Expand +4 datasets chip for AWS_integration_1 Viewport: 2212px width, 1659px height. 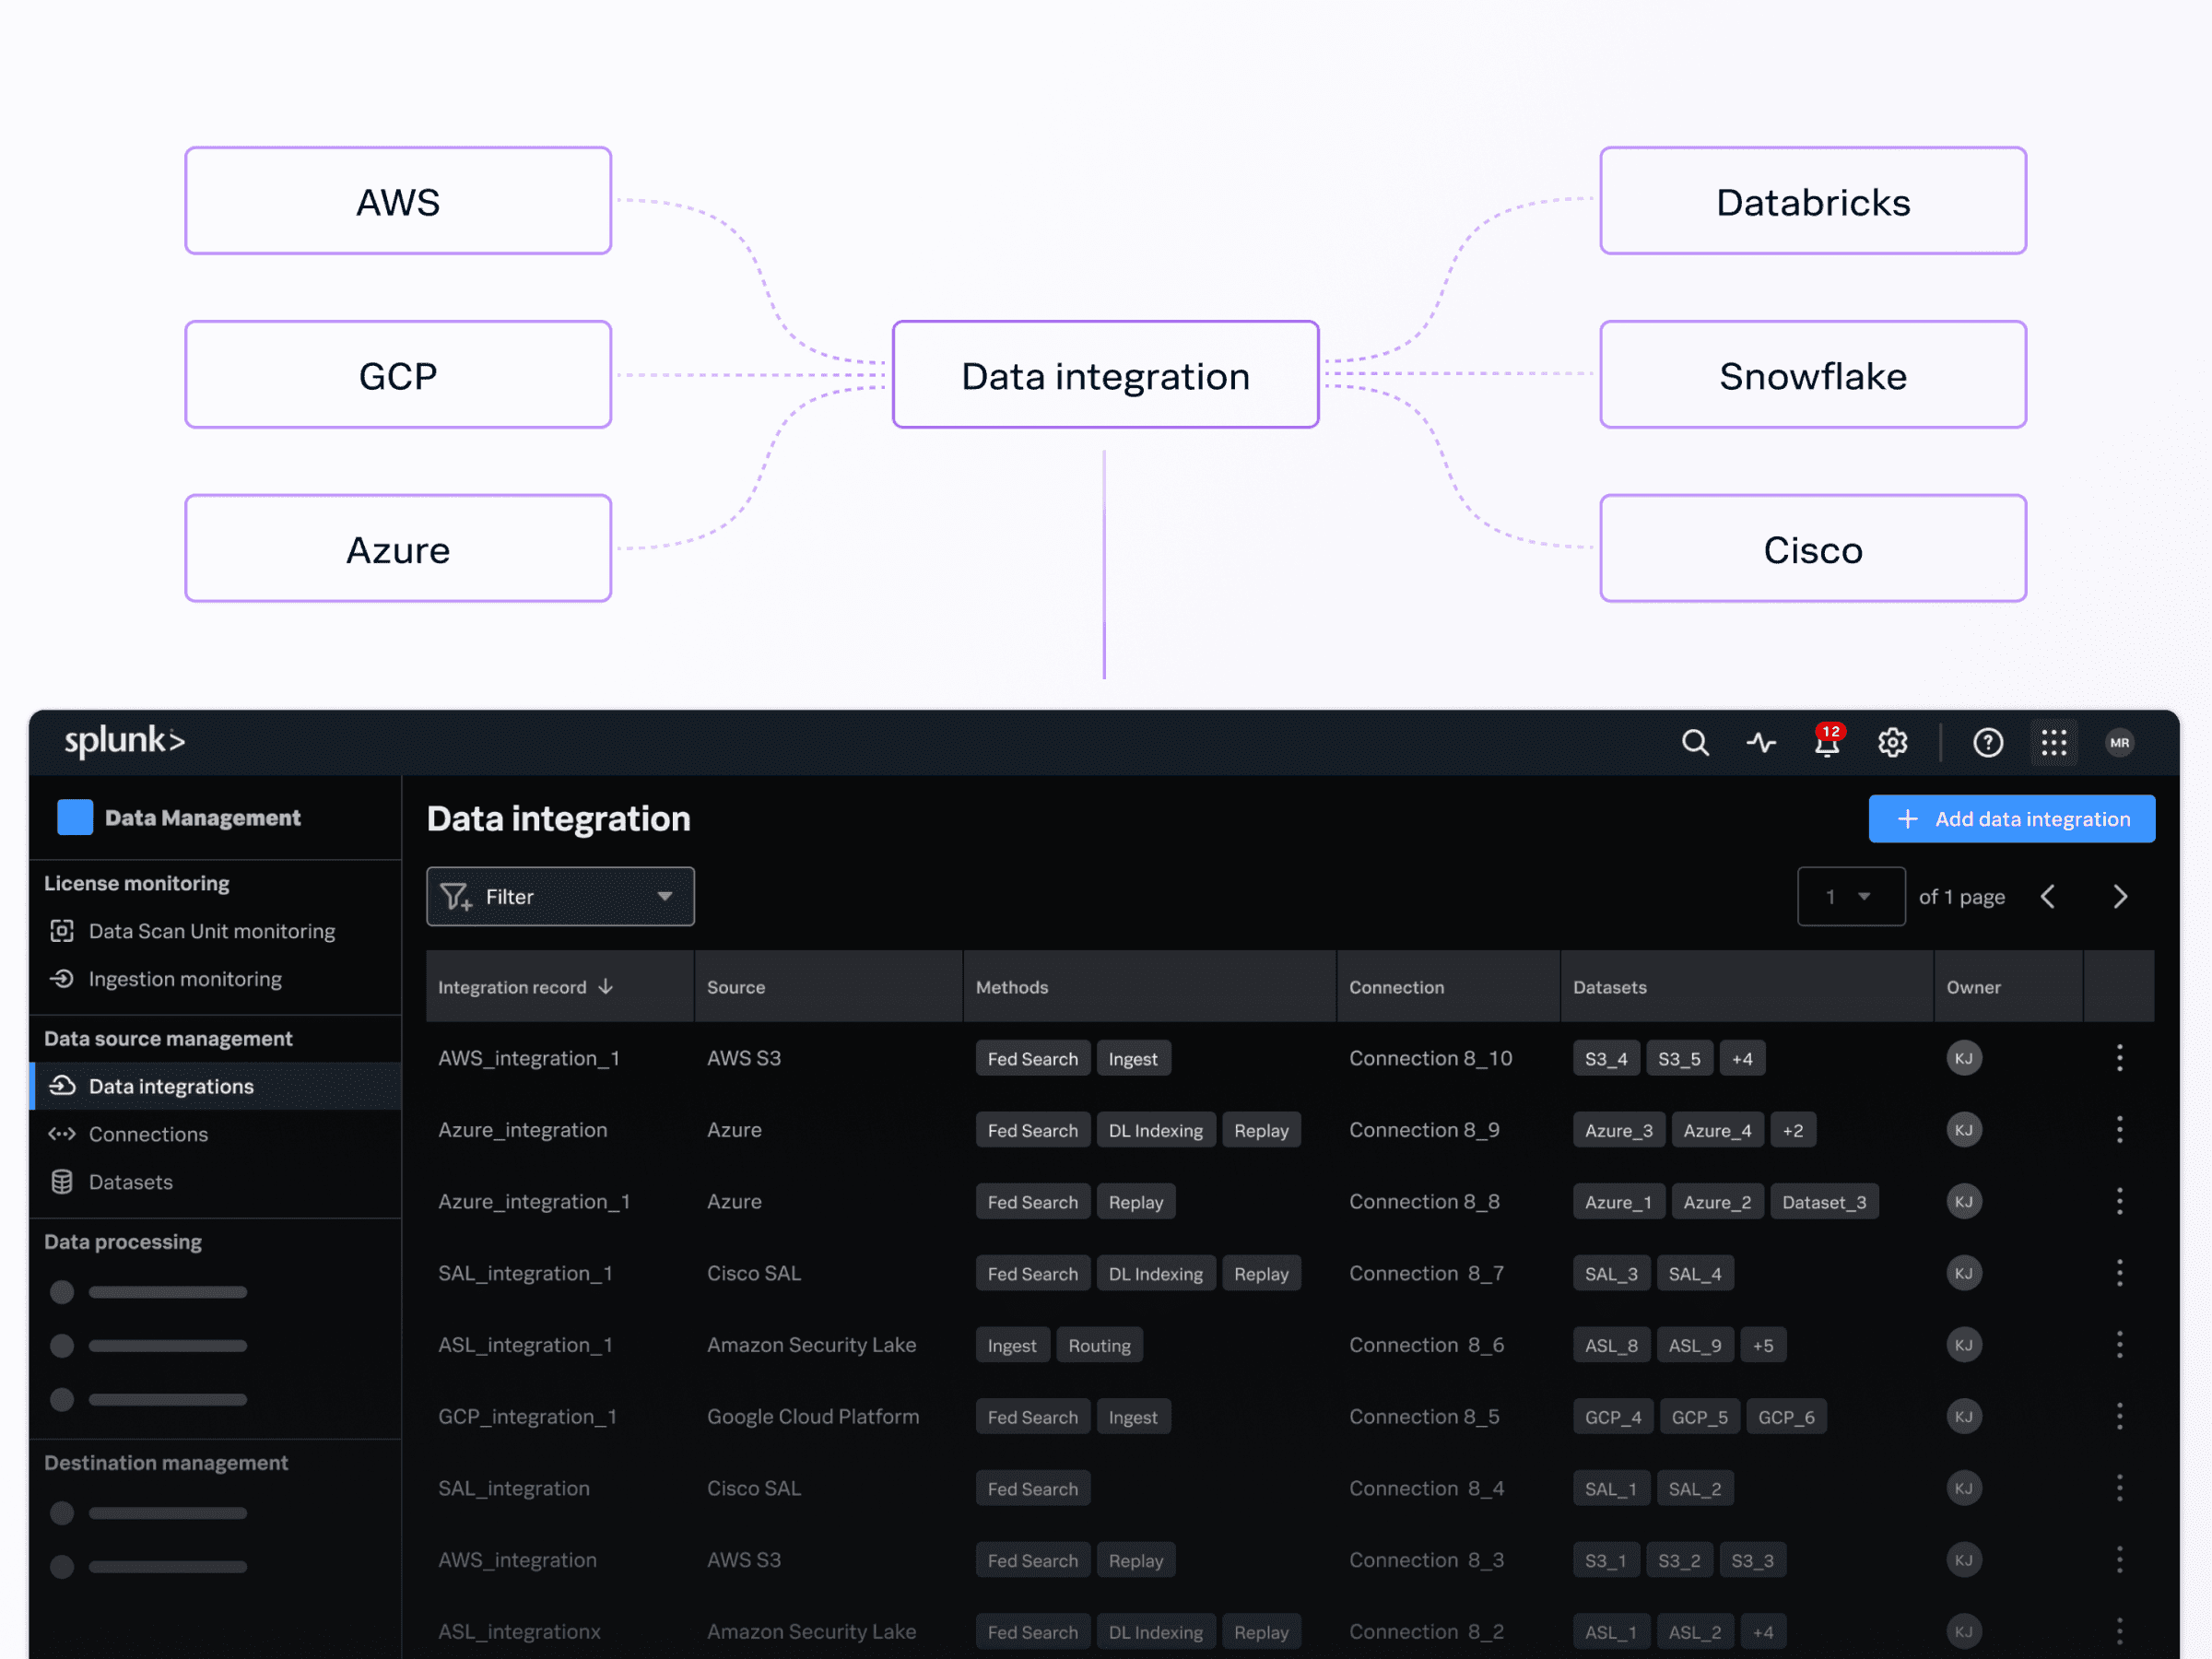tap(1742, 1059)
